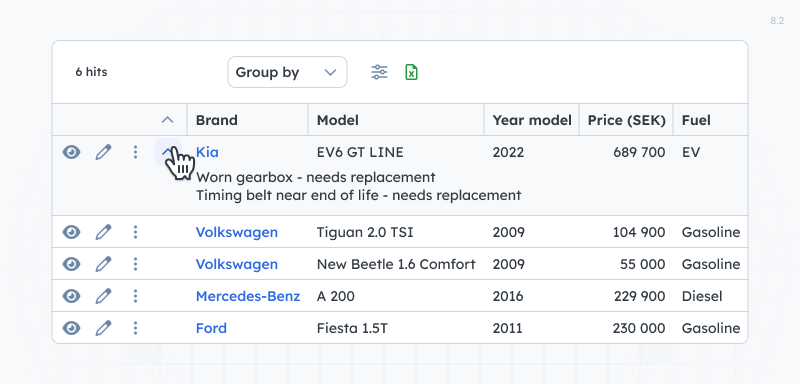Viewport: 800px width, 384px height.
Task: Open kebab menu on Ford Fiesta row
Action: click(135, 328)
